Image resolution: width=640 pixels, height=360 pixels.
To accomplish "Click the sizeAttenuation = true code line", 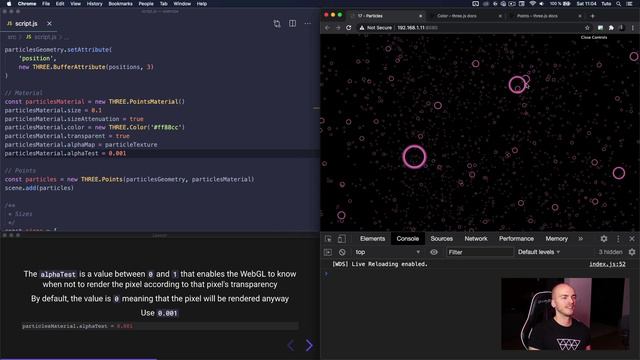I will (74, 119).
